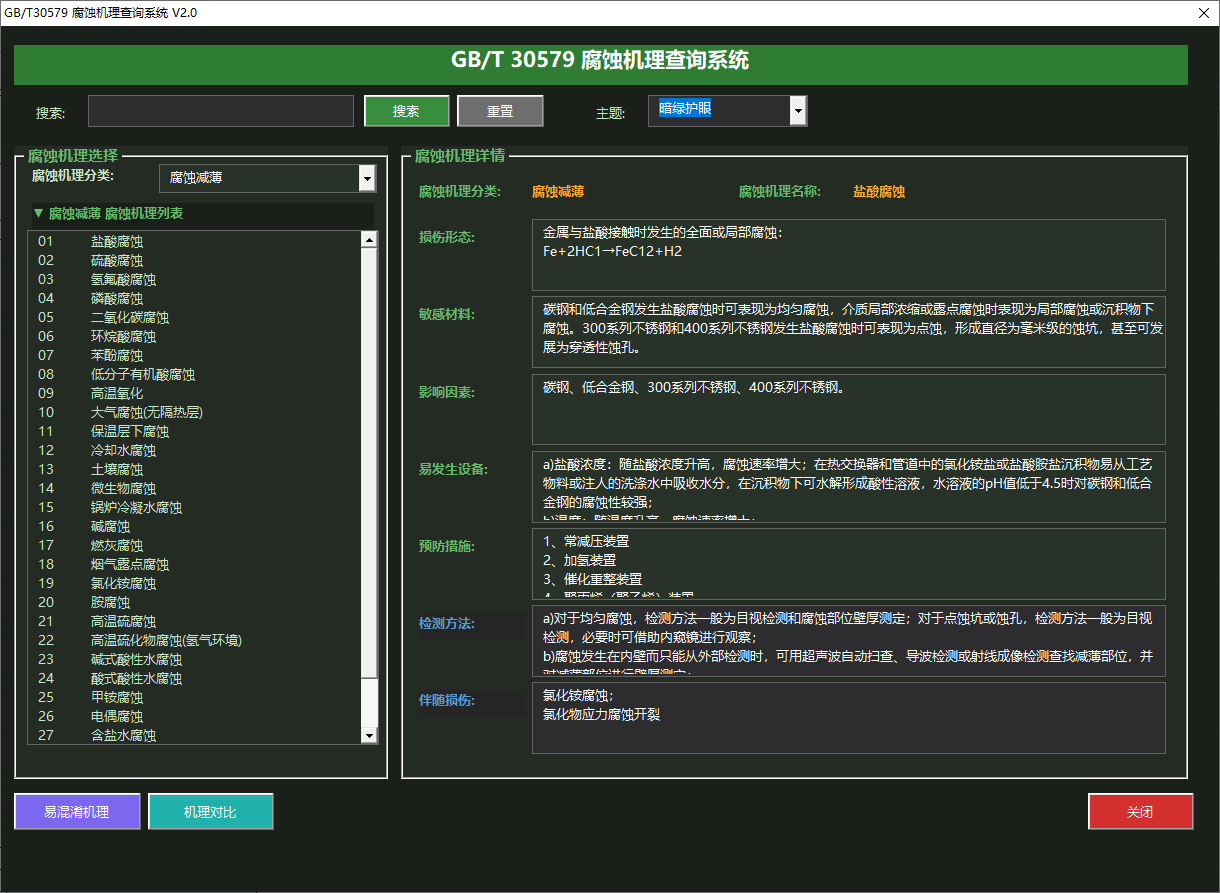The width and height of the screenshot is (1220, 893).
Task: Click inside the 检测方法 text box
Action: point(849,640)
